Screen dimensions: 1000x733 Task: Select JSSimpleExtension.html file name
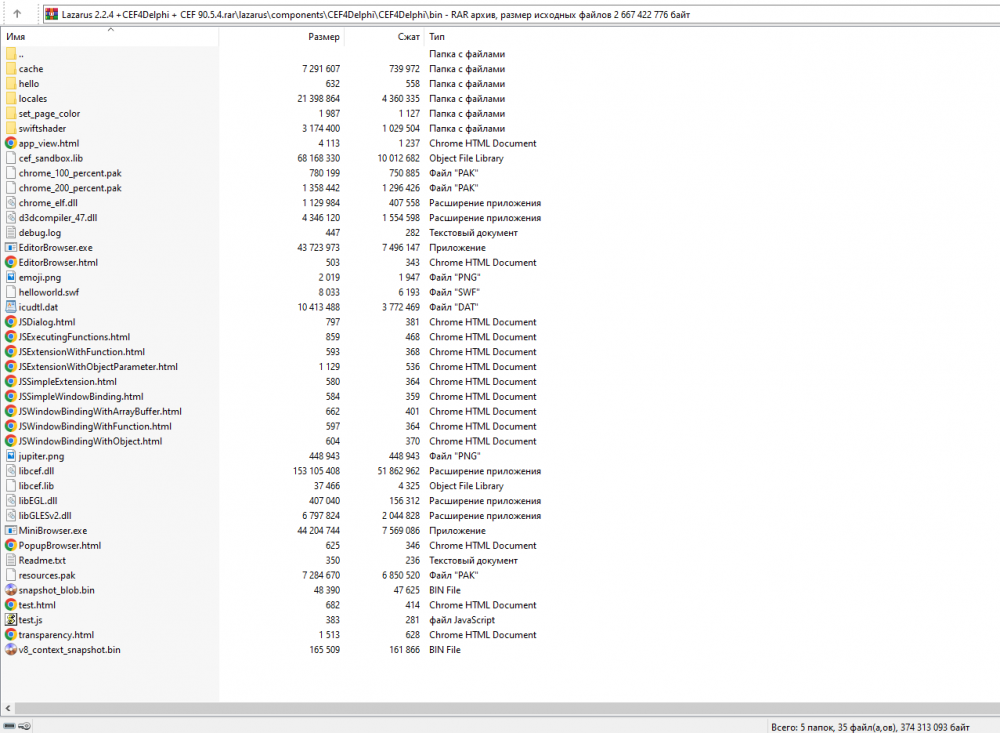click(68, 381)
